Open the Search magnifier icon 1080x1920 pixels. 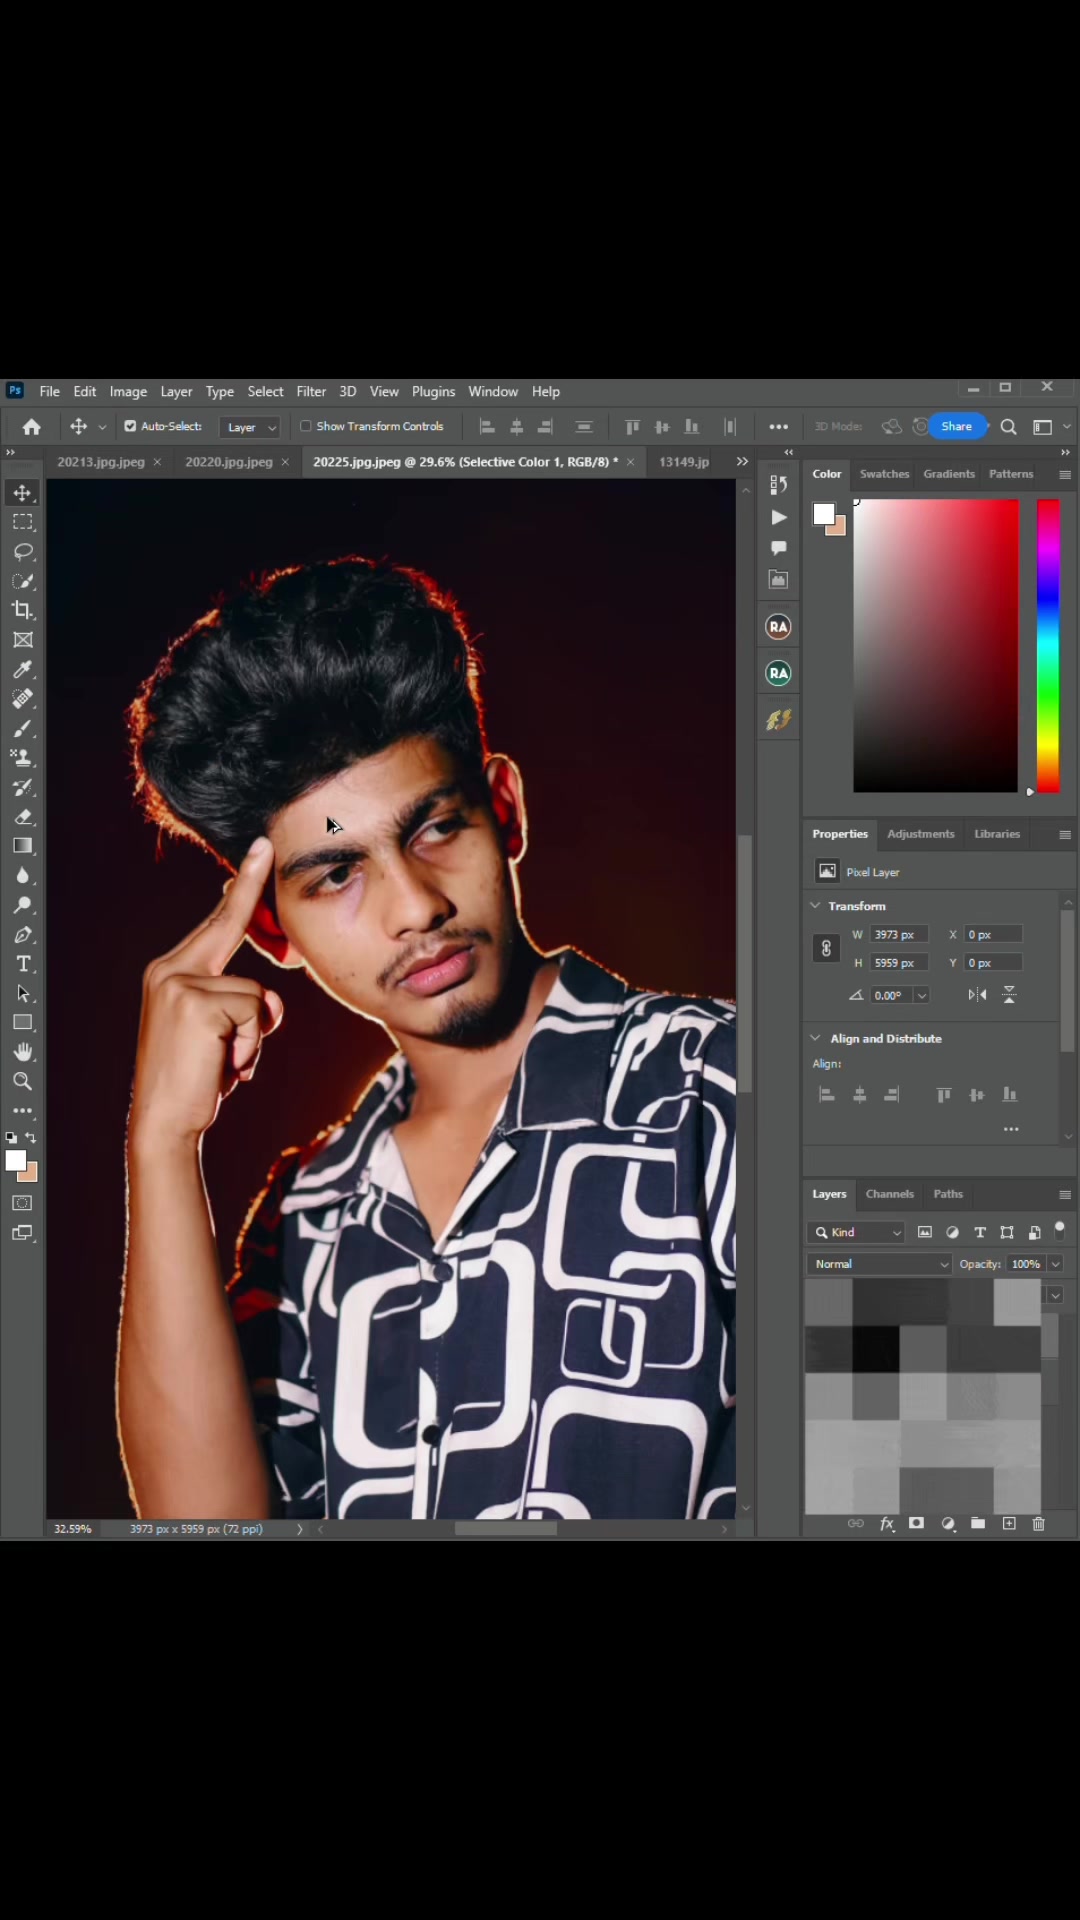tap(1009, 427)
